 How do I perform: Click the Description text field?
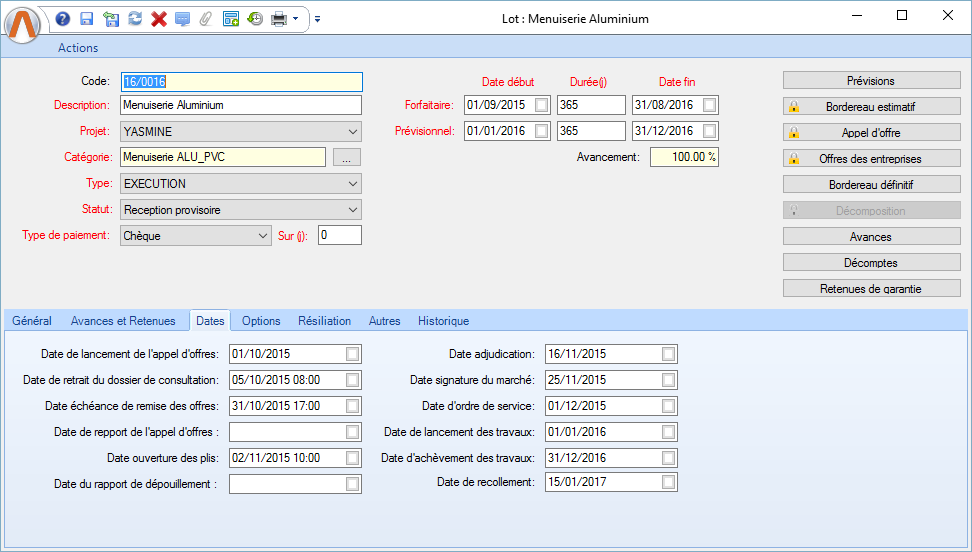pos(240,105)
